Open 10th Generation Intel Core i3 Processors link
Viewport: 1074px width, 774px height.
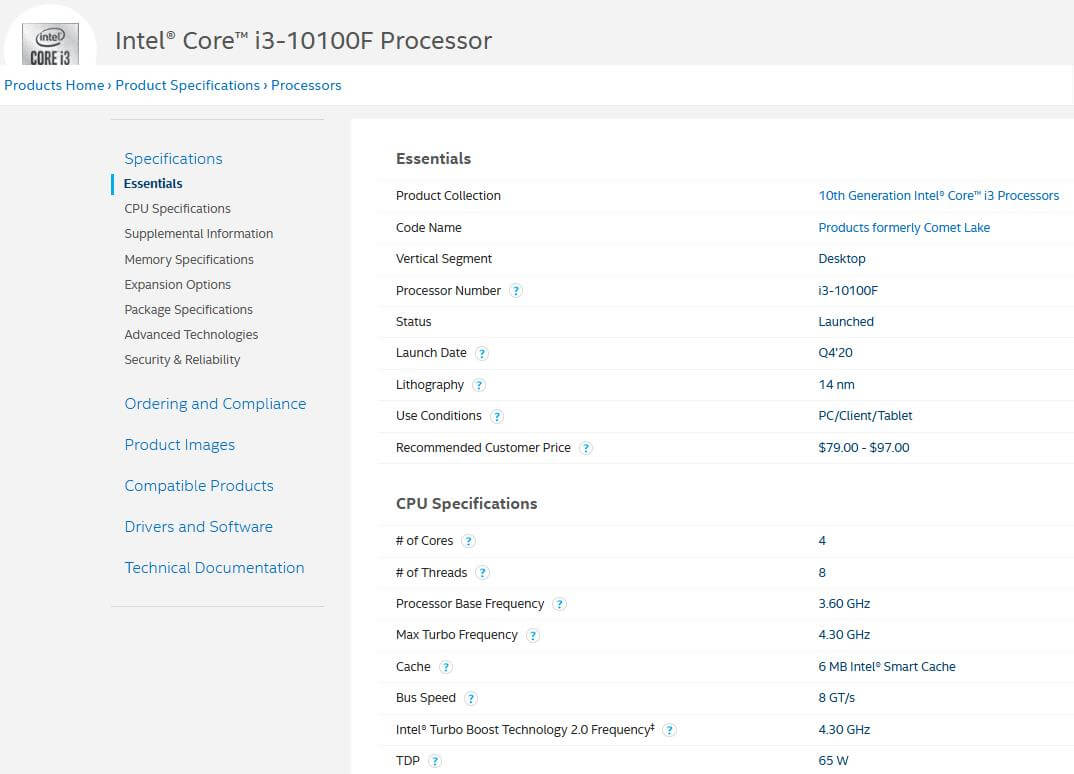(x=938, y=196)
